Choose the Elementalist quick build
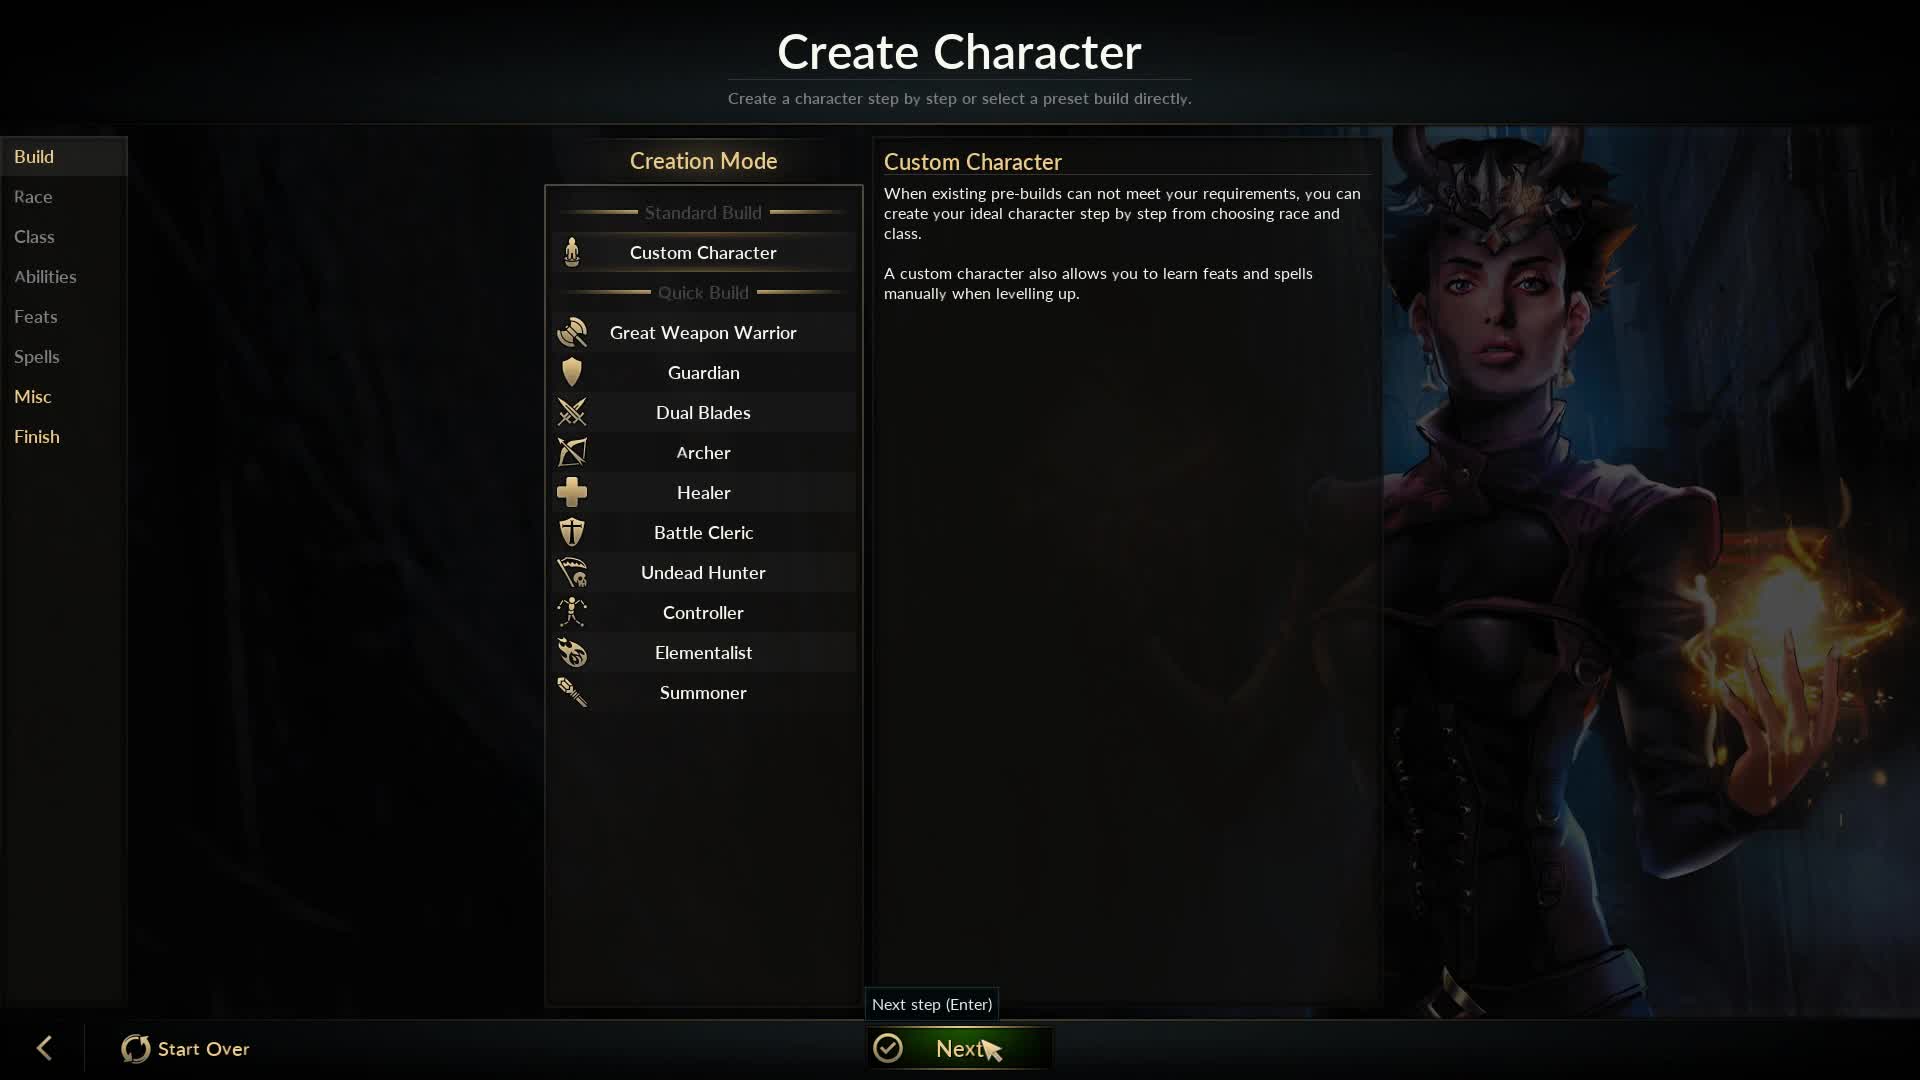Image resolution: width=1920 pixels, height=1080 pixels. [x=704, y=652]
